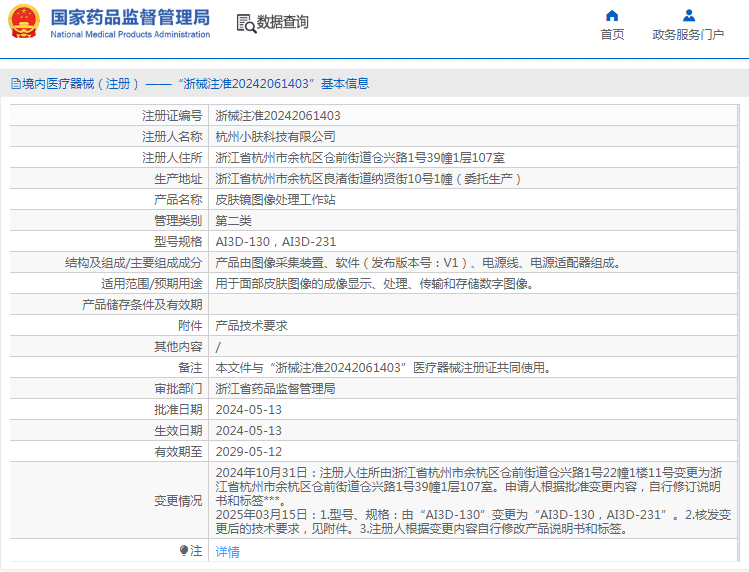Screen dimensions: 749x572
Task: Select model value AI3D-130，AI3D-231
Action: click(x=276, y=242)
